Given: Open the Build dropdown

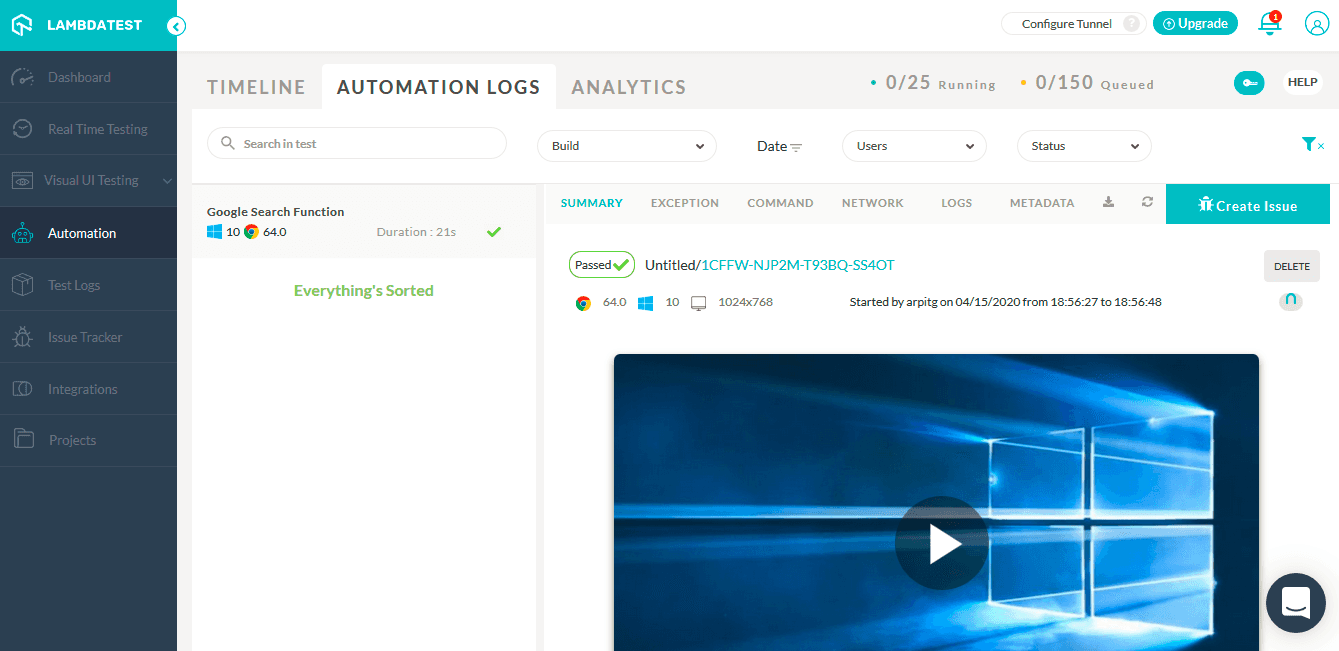Looking at the screenshot, I should [x=627, y=146].
